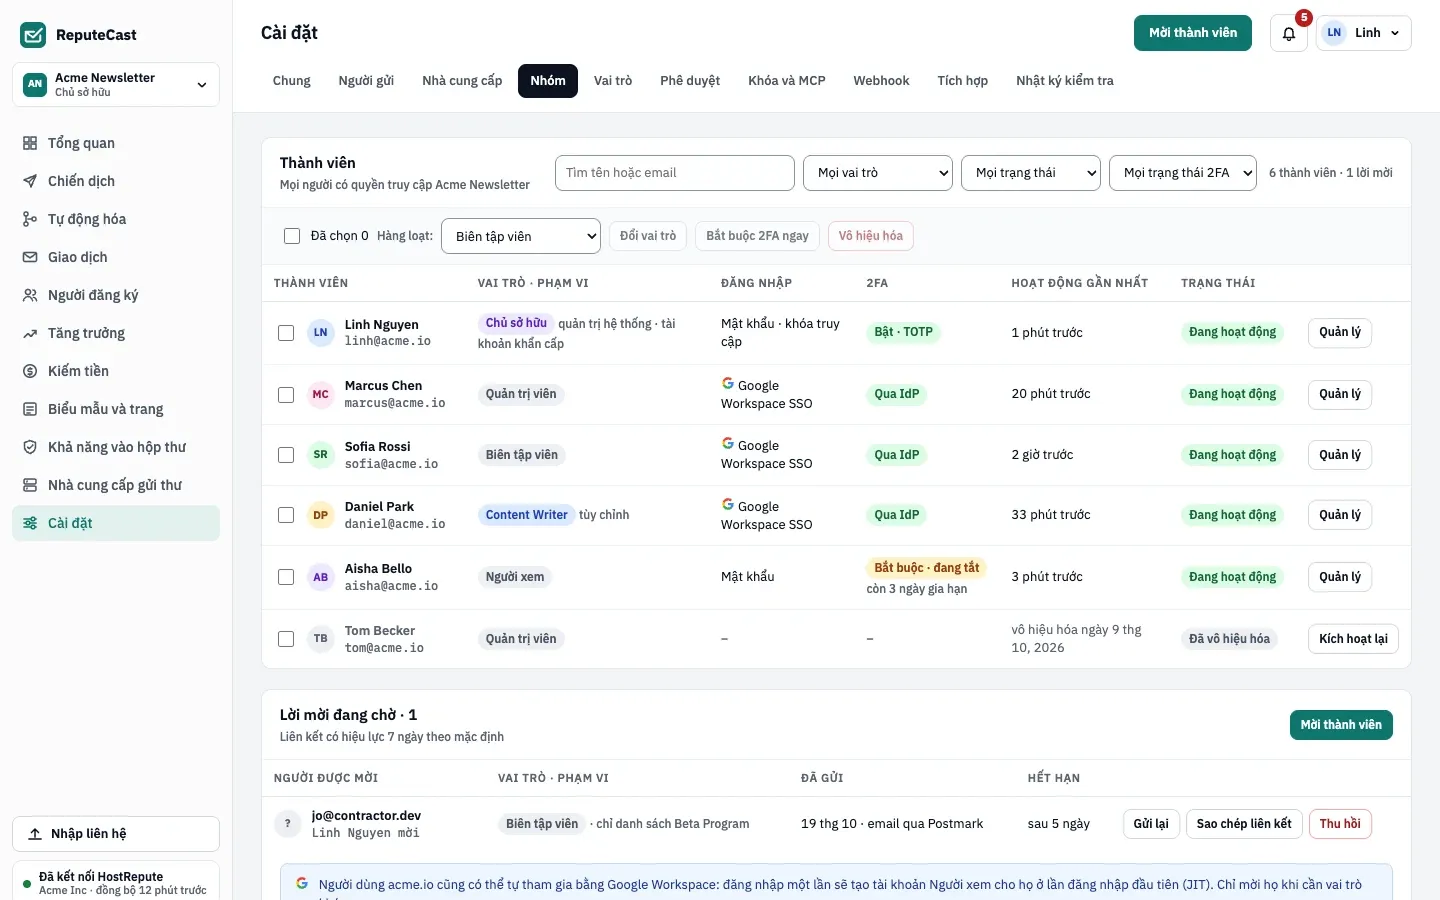Switch to the Chung tab
Screen dimensions: 1440x900
point(292,81)
